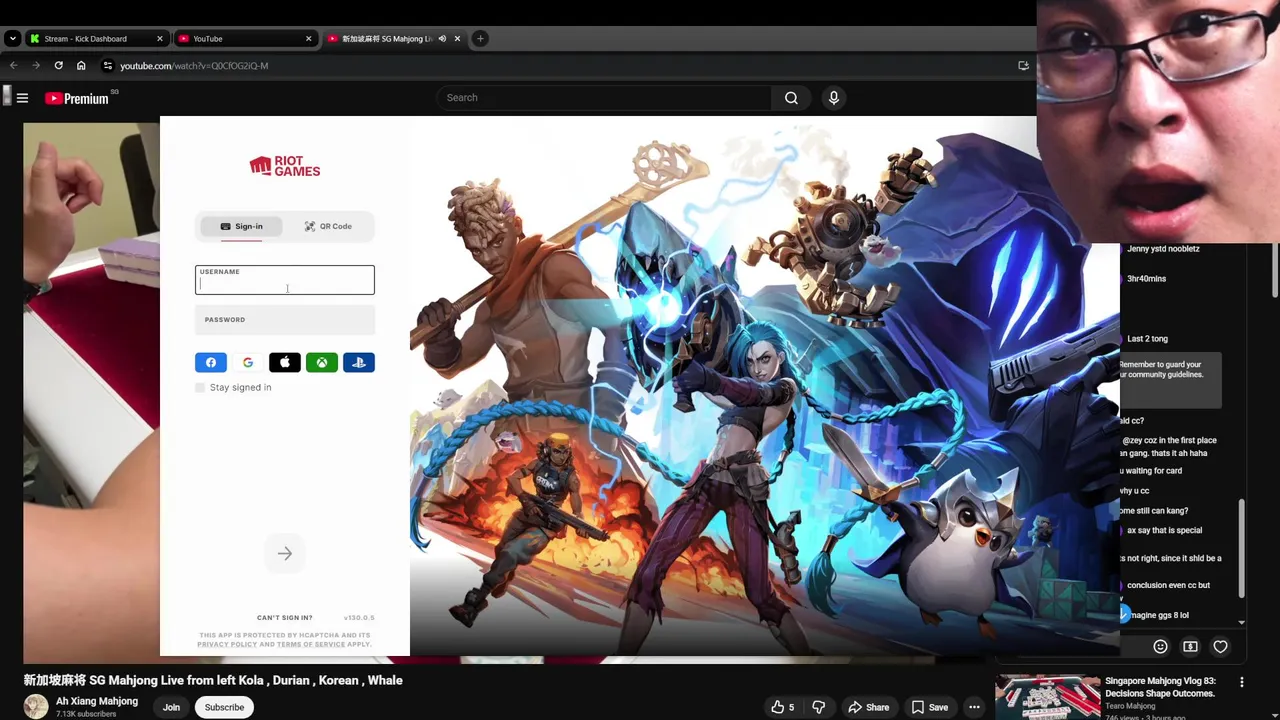Click the magnifier search button
Viewport: 1280px width, 720px height.
(x=791, y=98)
